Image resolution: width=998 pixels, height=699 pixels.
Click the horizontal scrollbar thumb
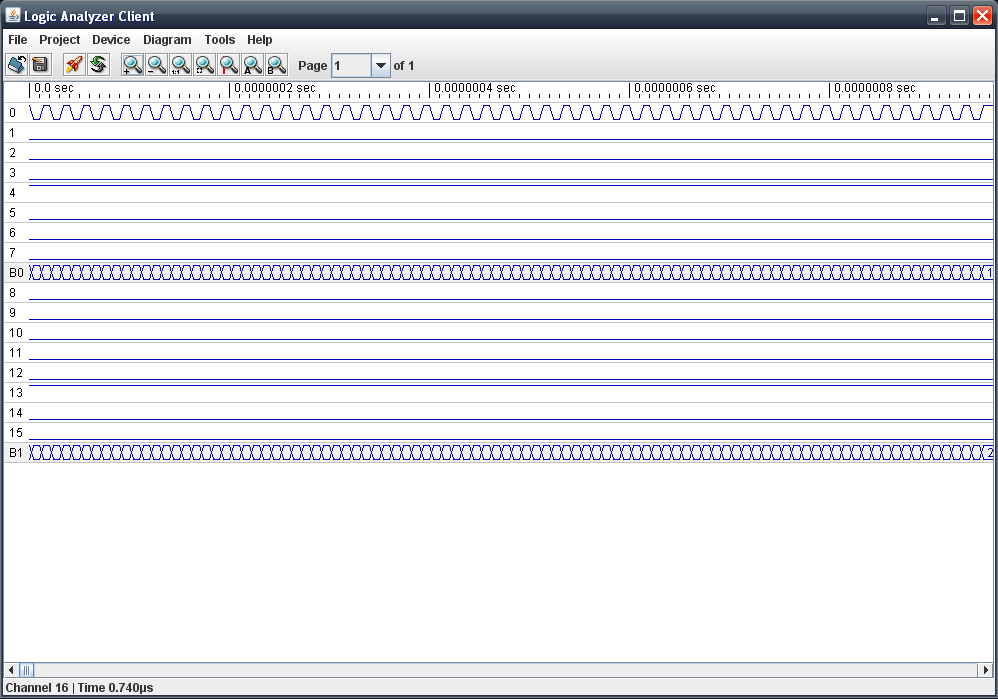point(26,670)
